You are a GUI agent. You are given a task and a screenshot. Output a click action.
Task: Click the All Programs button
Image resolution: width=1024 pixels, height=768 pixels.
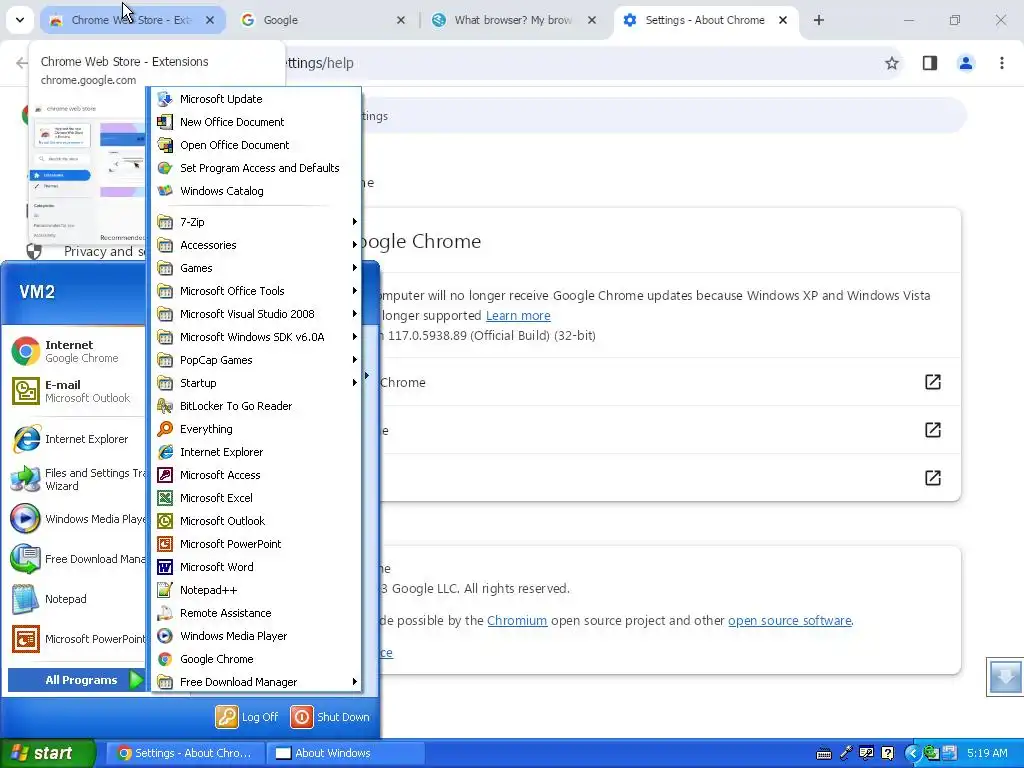coord(76,680)
